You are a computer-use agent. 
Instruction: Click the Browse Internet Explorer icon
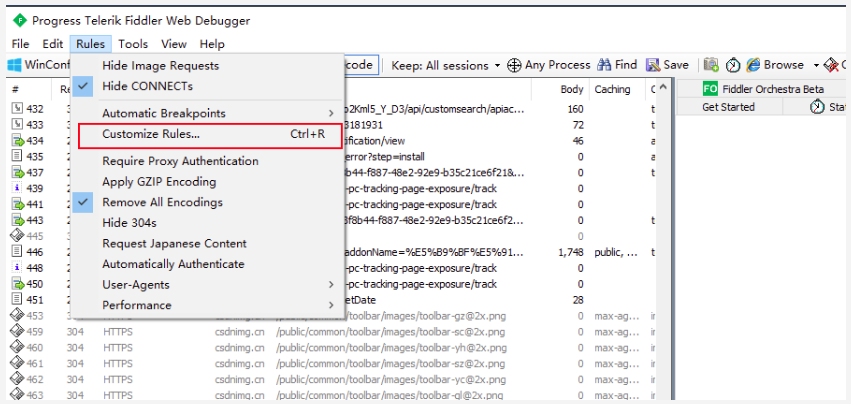(753, 65)
